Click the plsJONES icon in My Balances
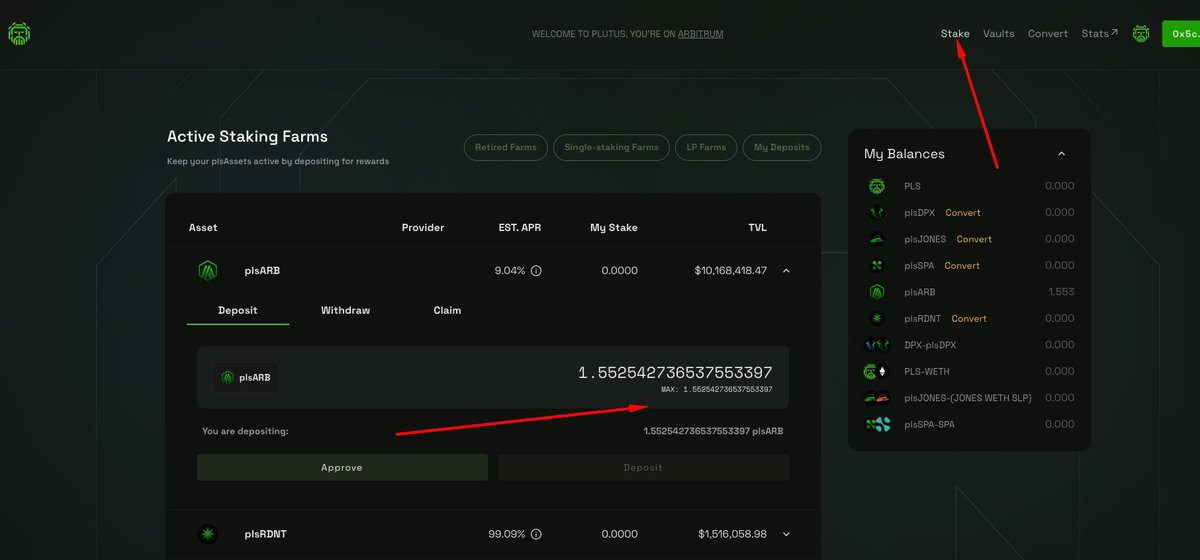 pos(876,239)
